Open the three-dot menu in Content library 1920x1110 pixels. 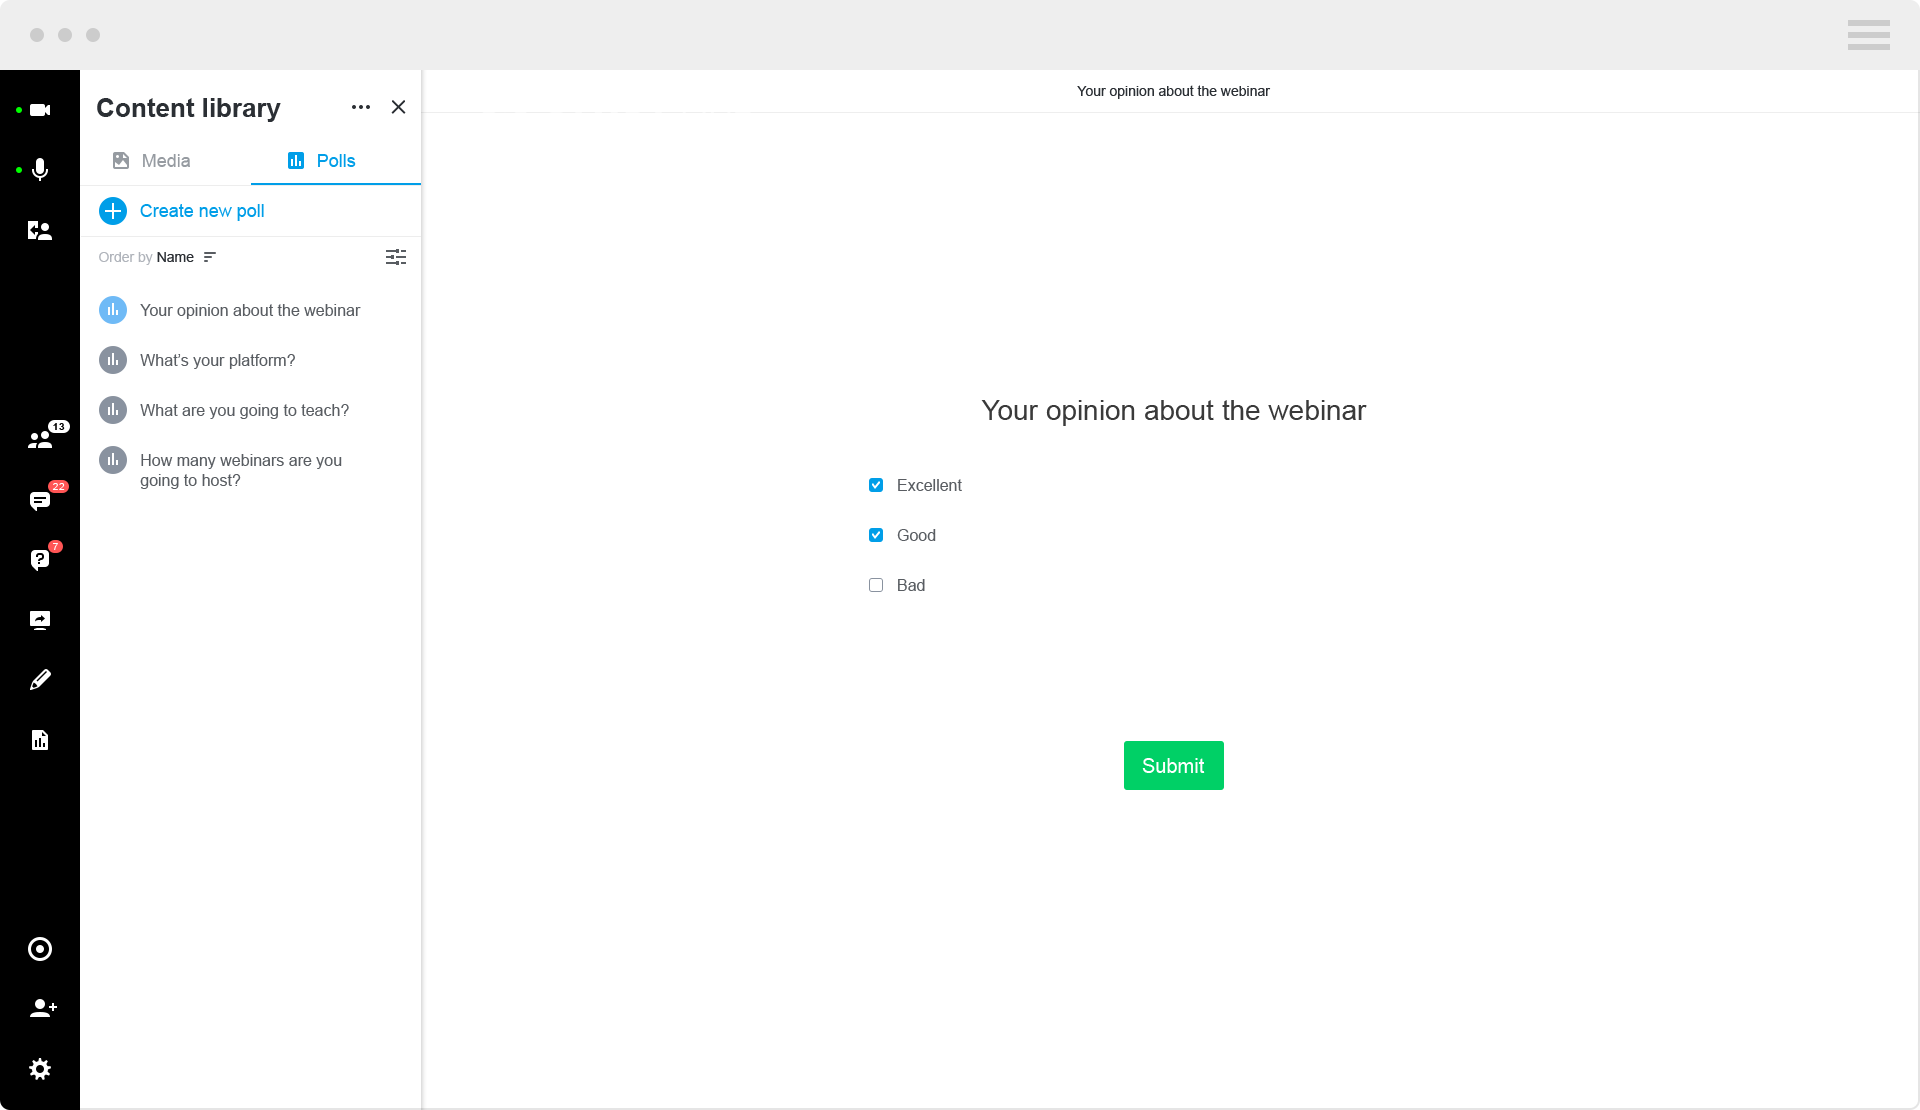click(x=360, y=107)
